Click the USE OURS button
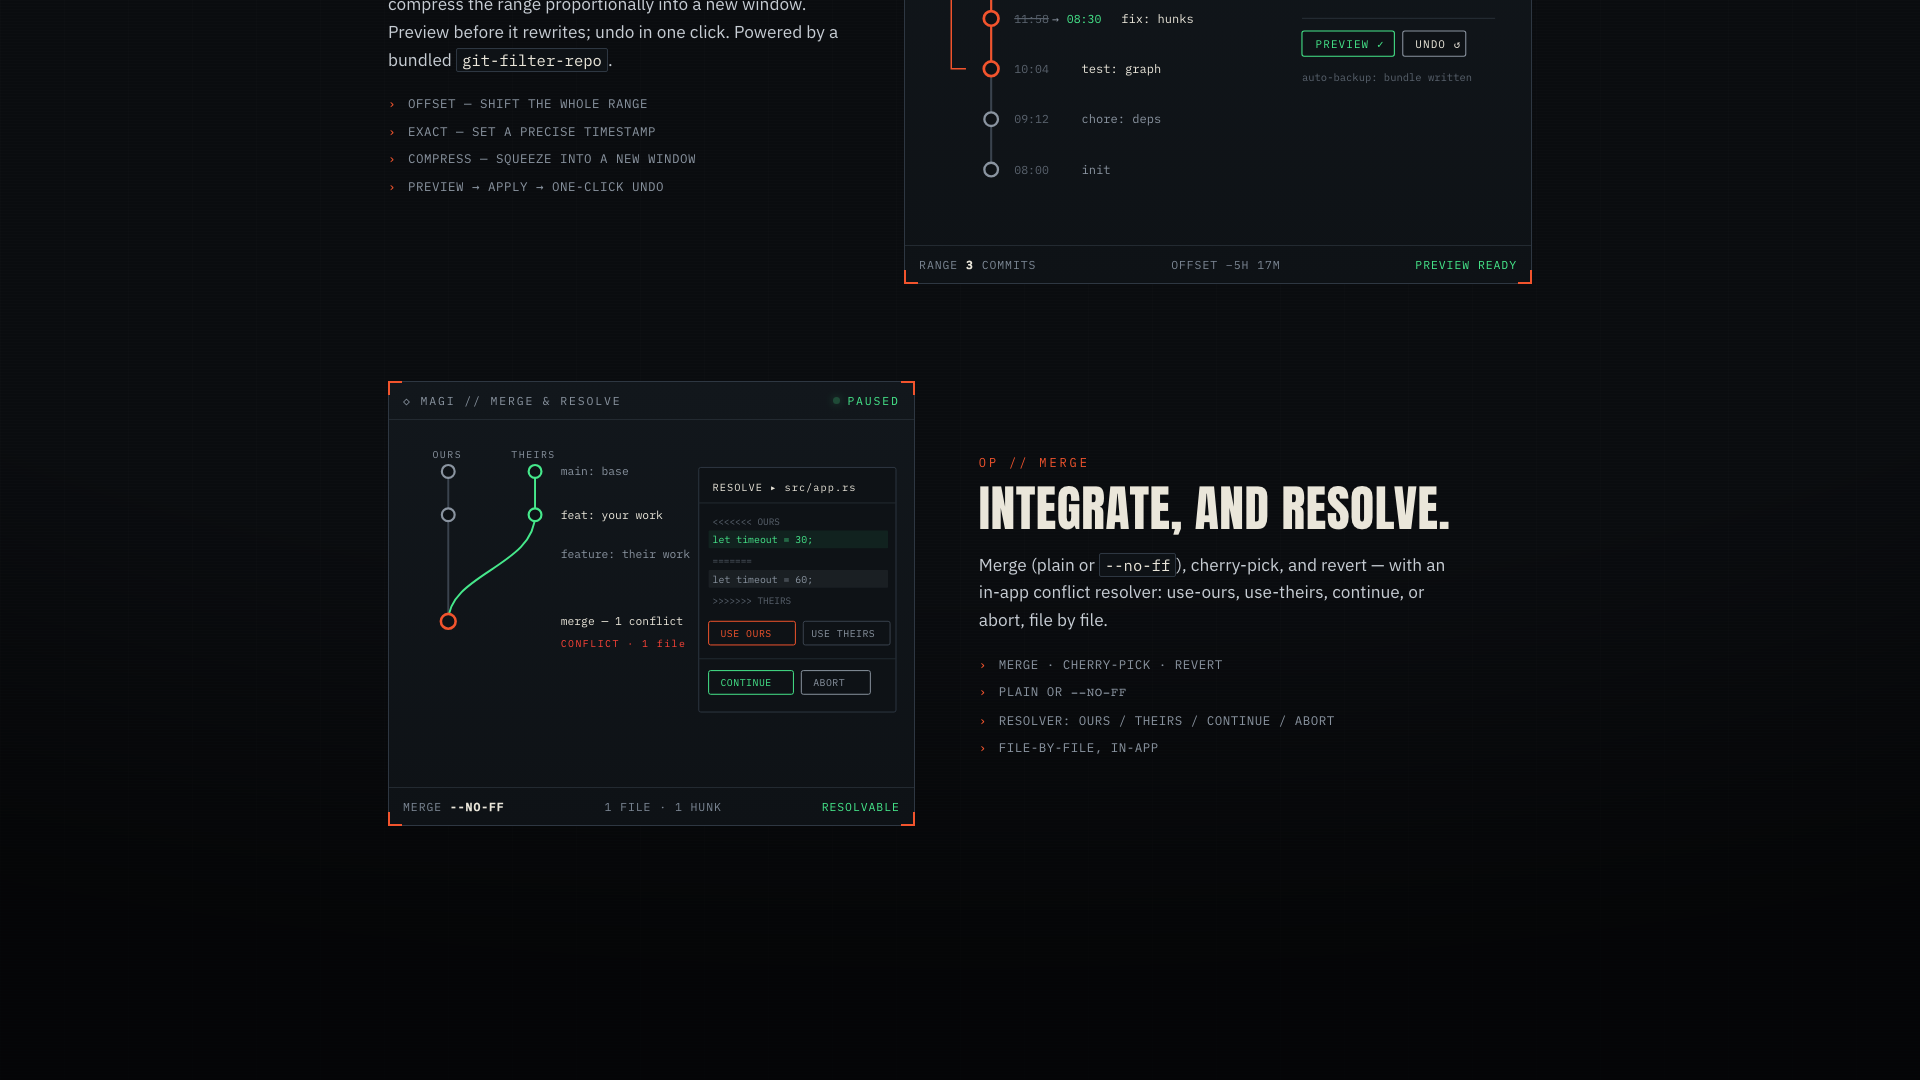Viewport: 1920px width, 1080px height. point(751,634)
